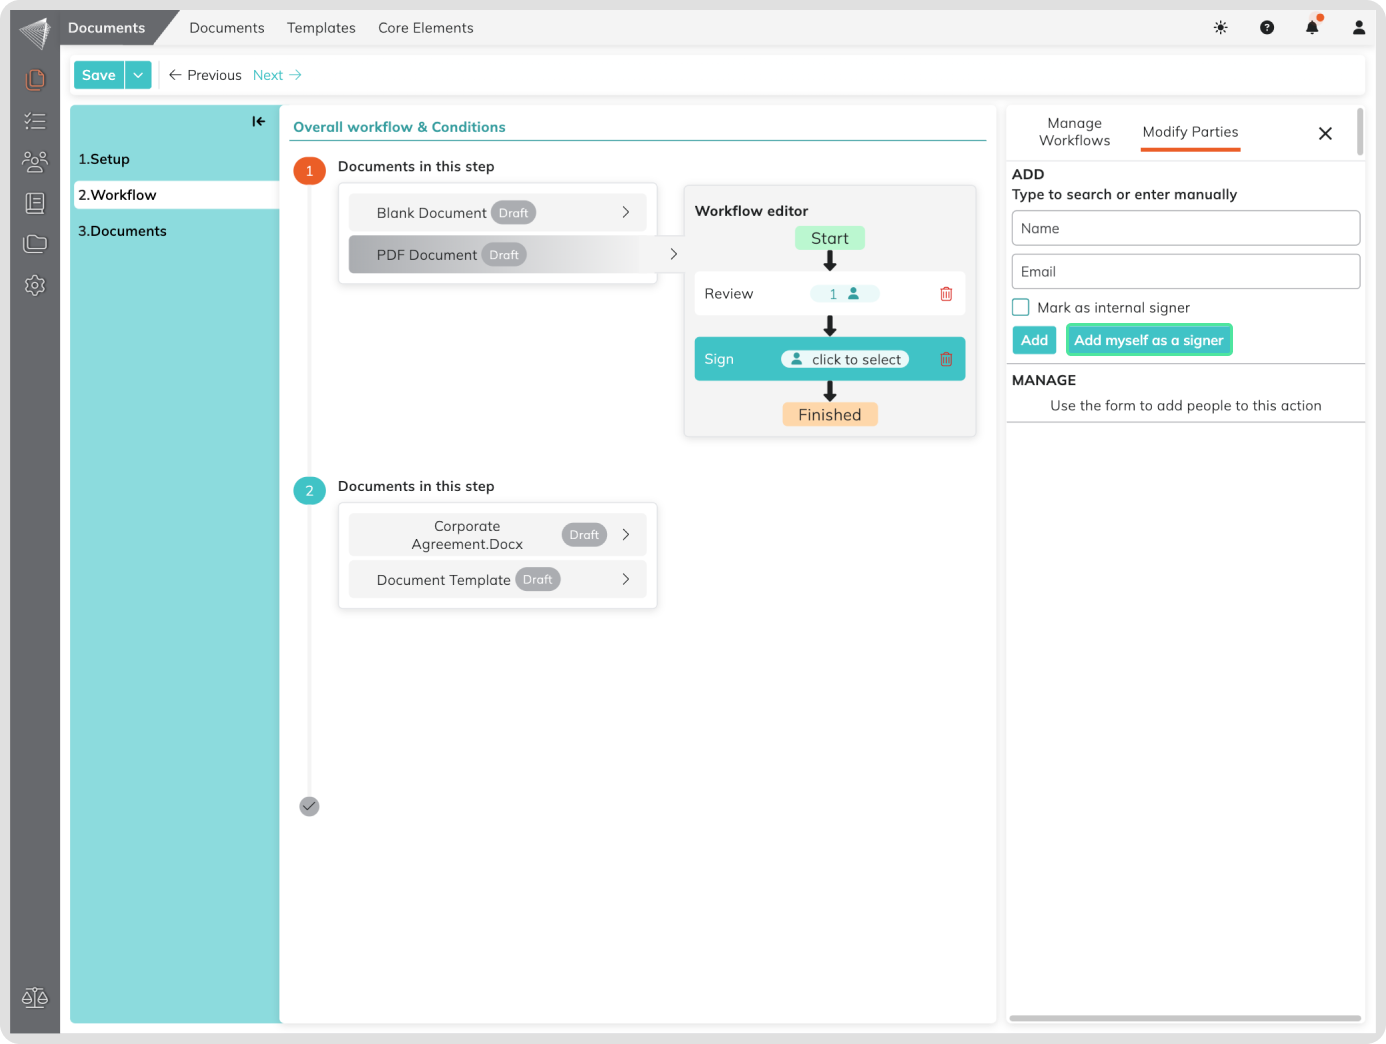Screen dimensions: 1386x1044
Task: Click the step completion checkmark circle
Action: pyautogui.click(x=309, y=806)
